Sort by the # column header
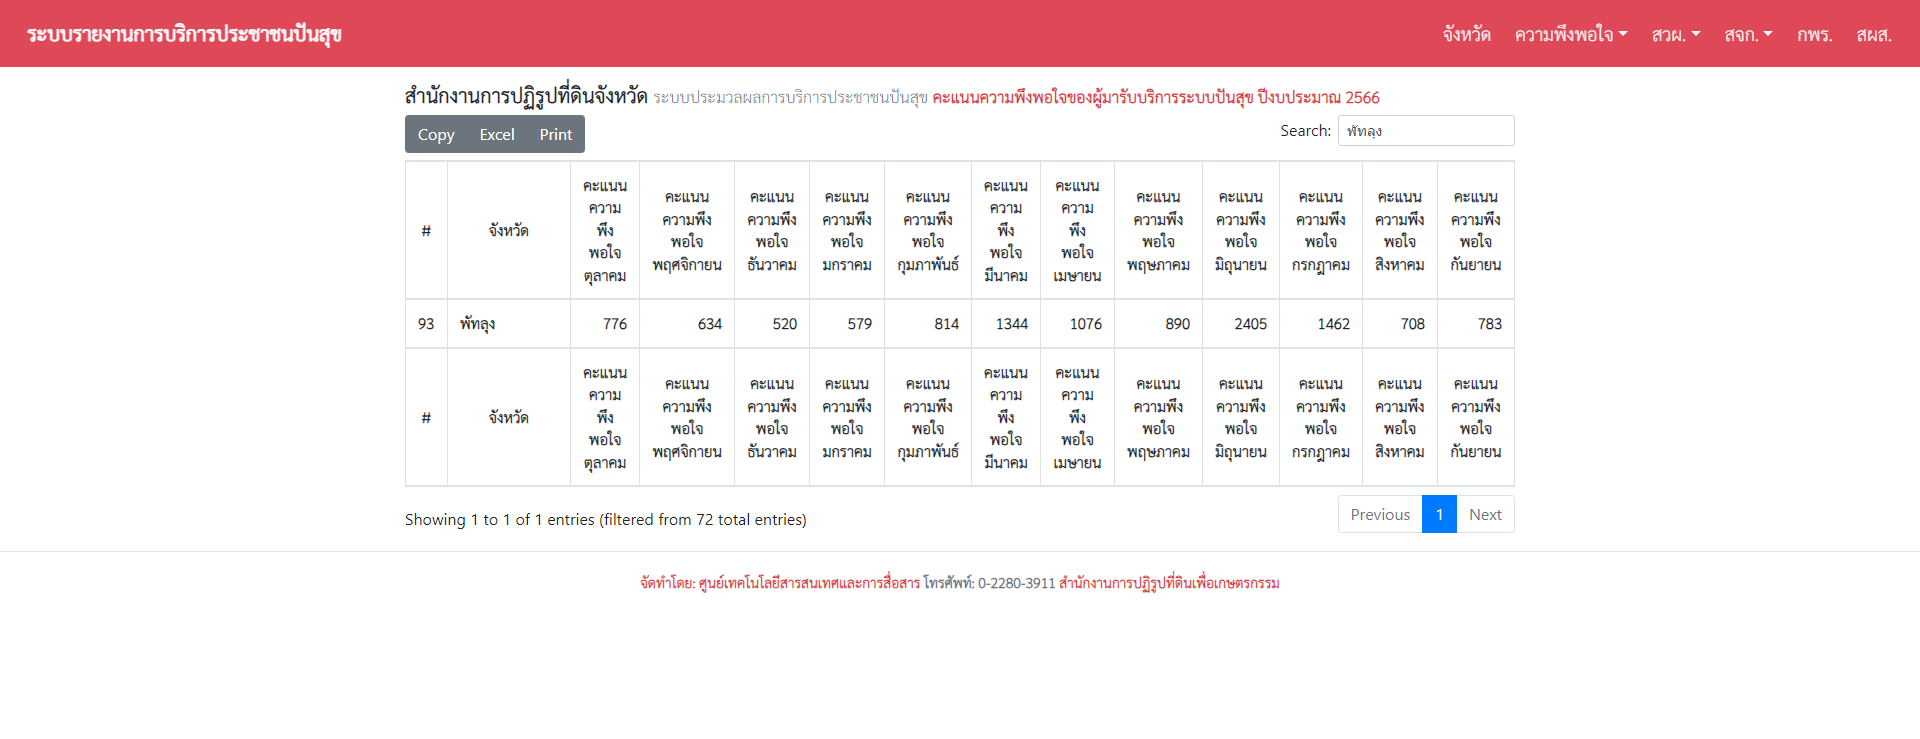Viewport: 1920px width, 739px height. click(x=426, y=230)
